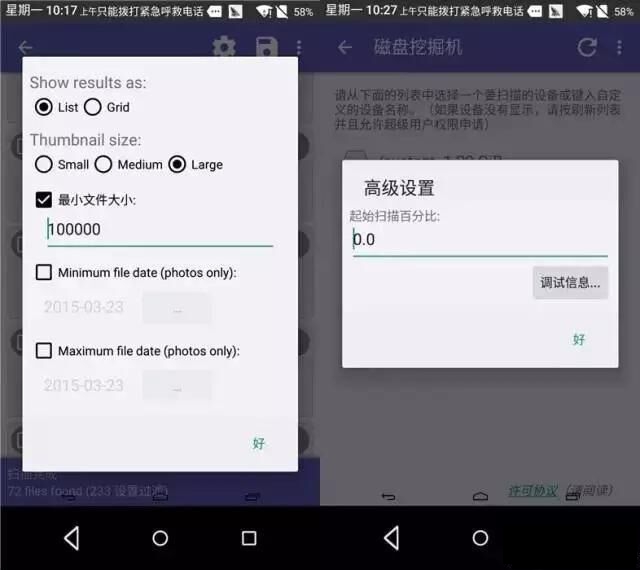Click the 高级设置 dialog heading
640x570 pixels.
click(x=399, y=188)
